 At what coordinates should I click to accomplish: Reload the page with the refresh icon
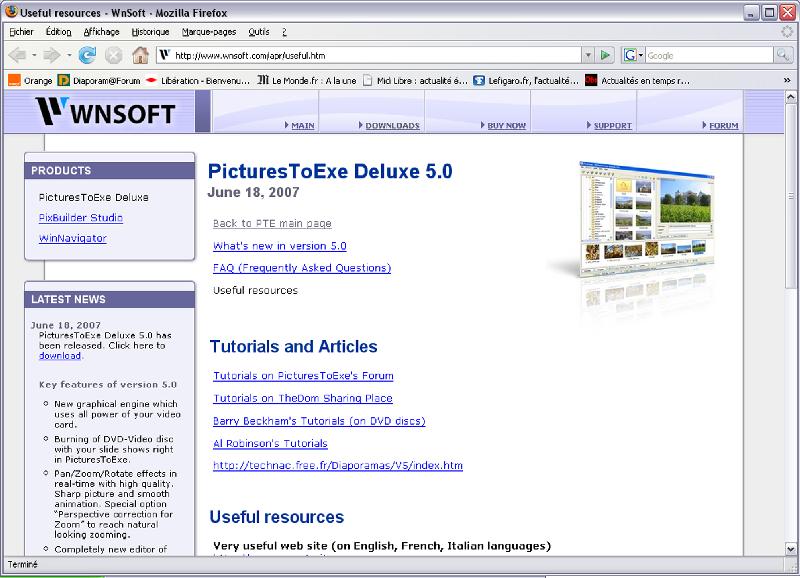tap(87, 55)
